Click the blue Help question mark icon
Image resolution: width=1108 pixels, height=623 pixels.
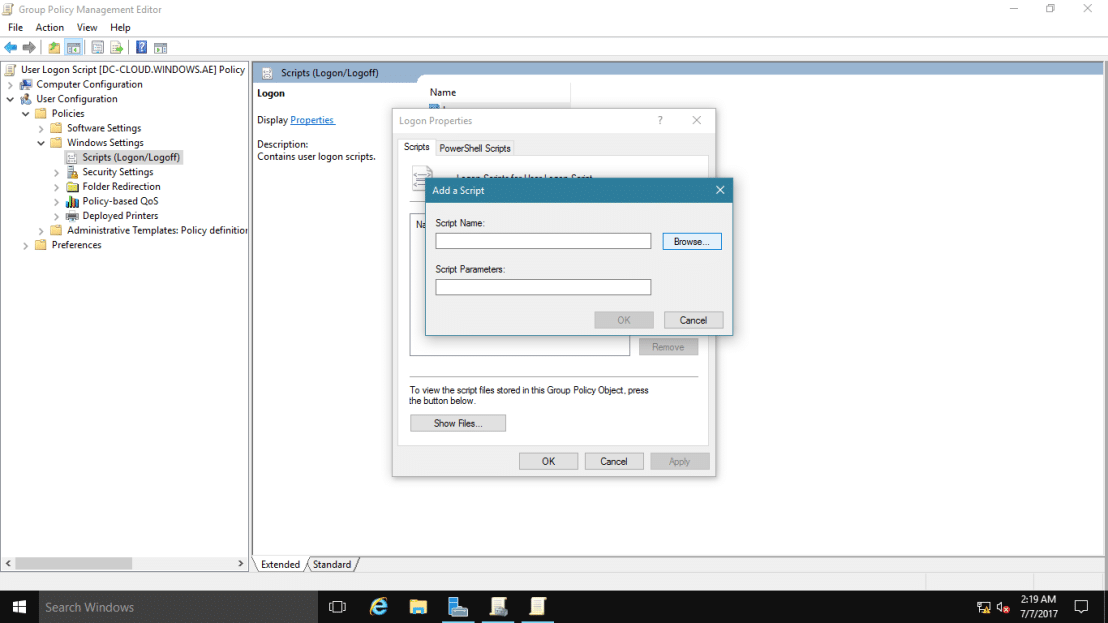(x=141, y=47)
